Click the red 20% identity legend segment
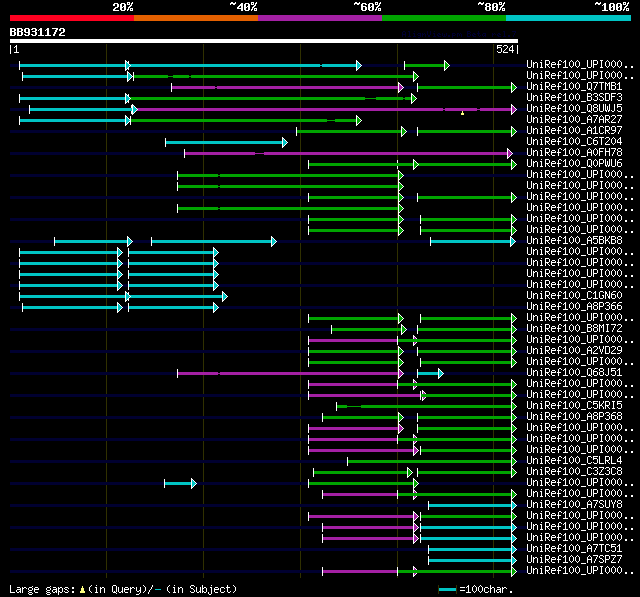The width and height of the screenshot is (640, 597). 72,18
